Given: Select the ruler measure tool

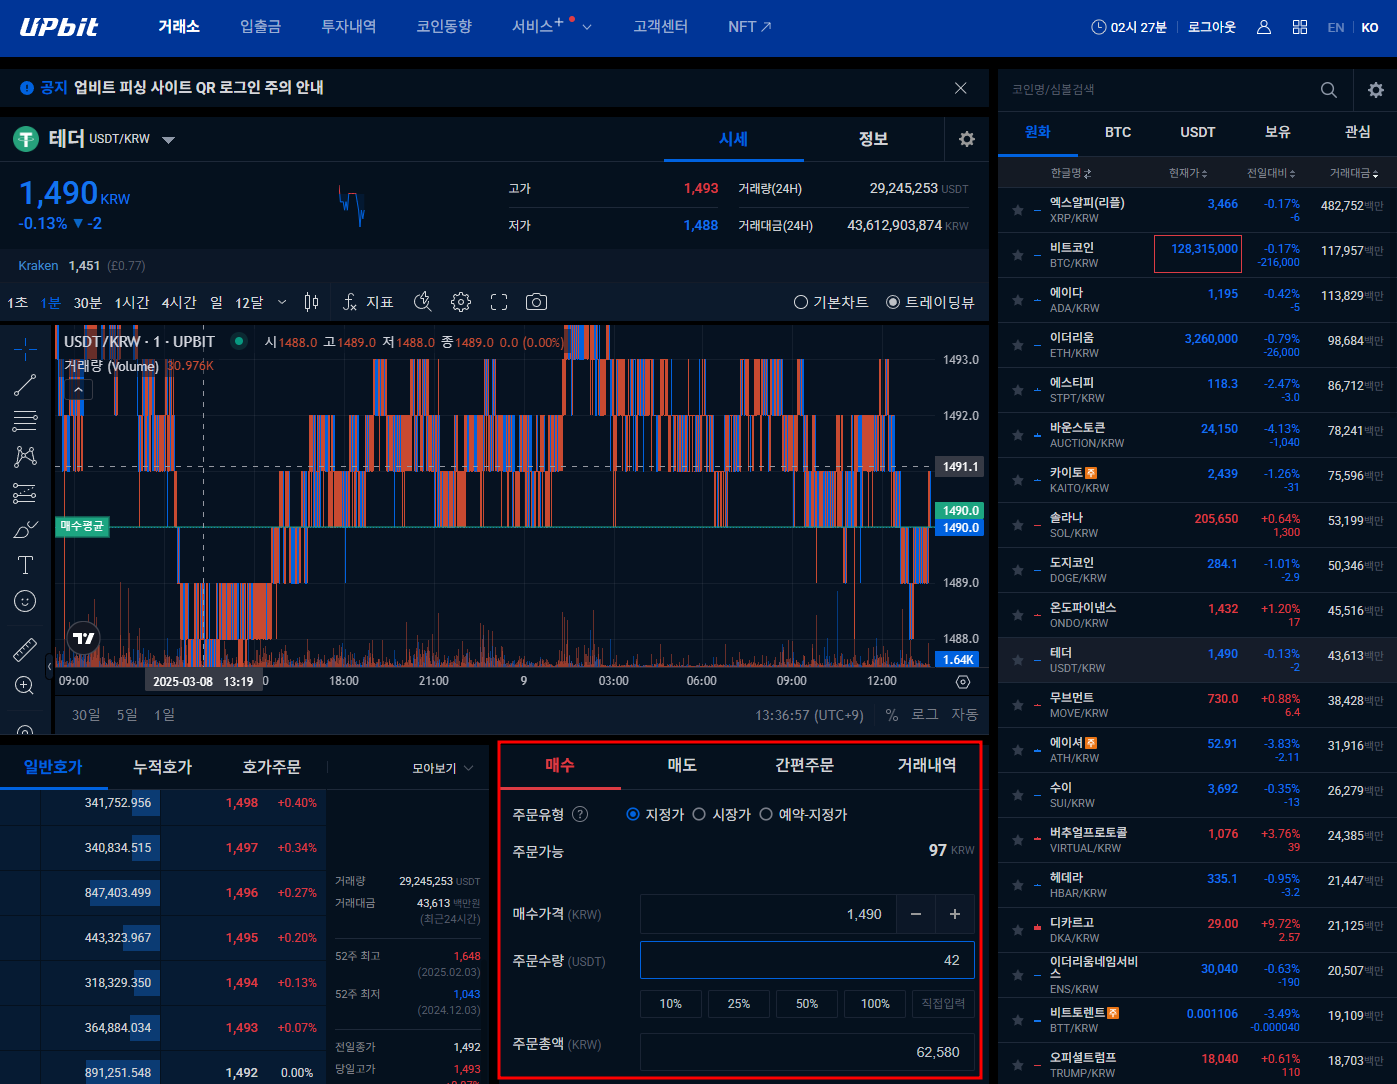Looking at the screenshot, I should [x=25, y=650].
